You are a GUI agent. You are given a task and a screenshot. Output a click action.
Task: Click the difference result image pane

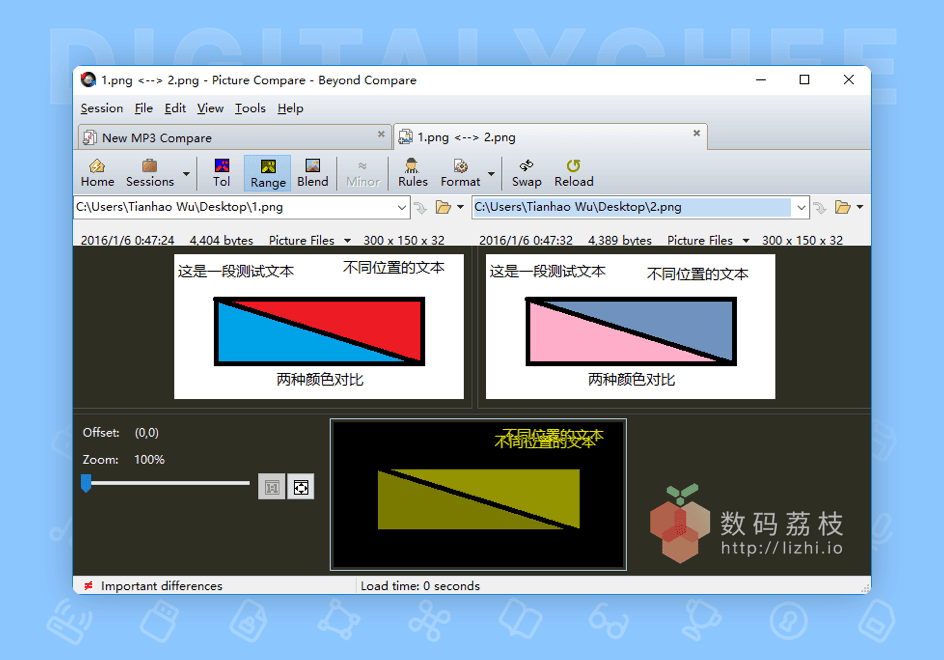click(x=479, y=494)
